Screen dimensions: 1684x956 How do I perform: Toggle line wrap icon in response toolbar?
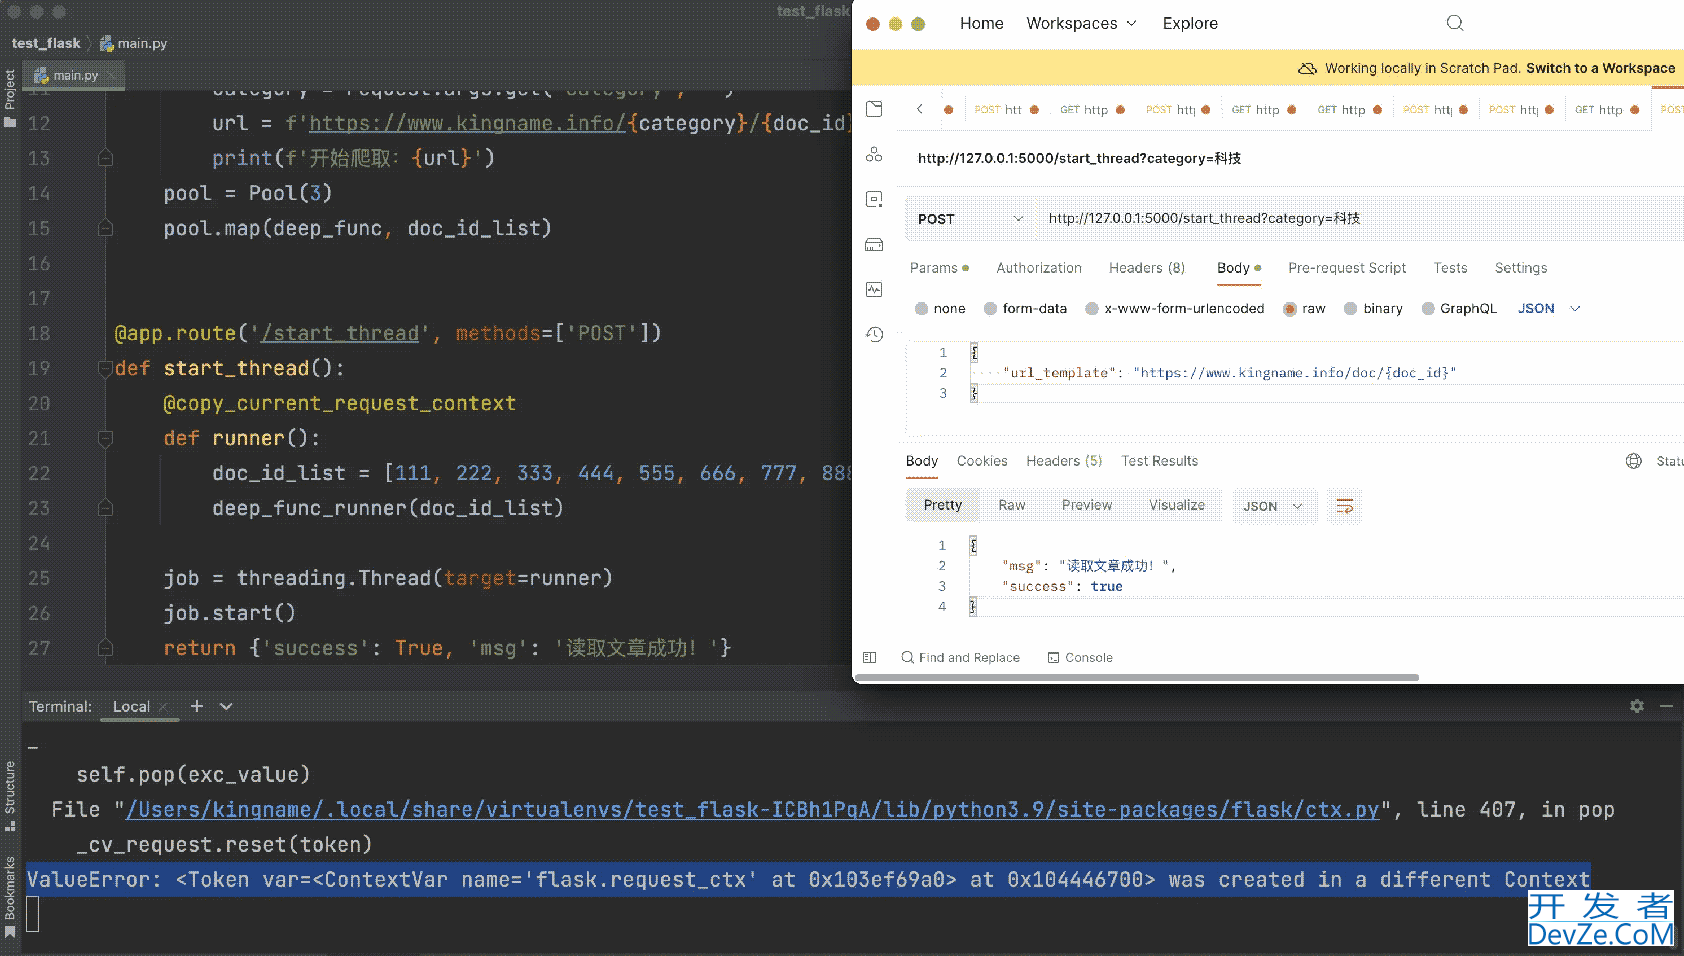pyautogui.click(x=1345, y=506)
